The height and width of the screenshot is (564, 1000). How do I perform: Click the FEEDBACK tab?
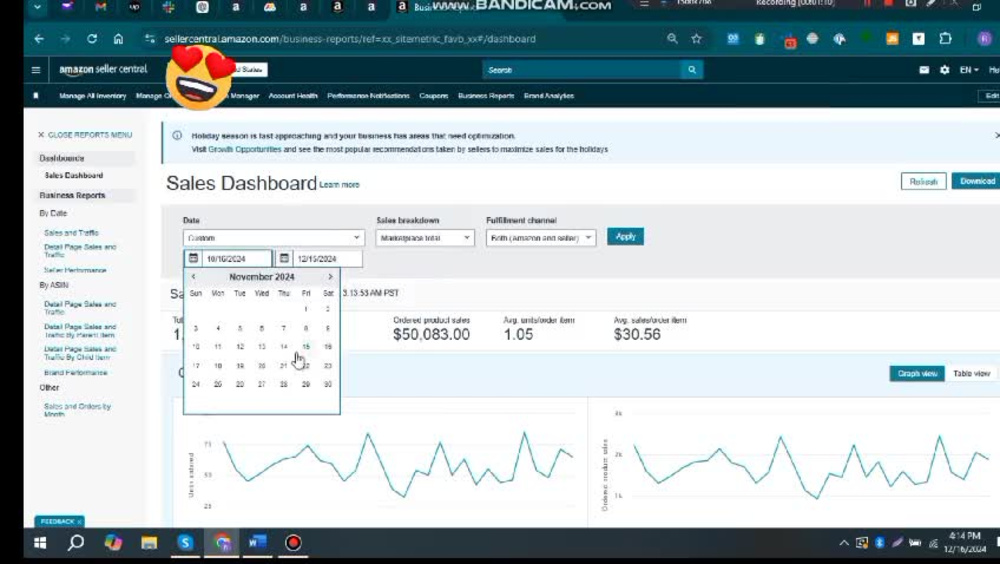click(x=59, y=521)
